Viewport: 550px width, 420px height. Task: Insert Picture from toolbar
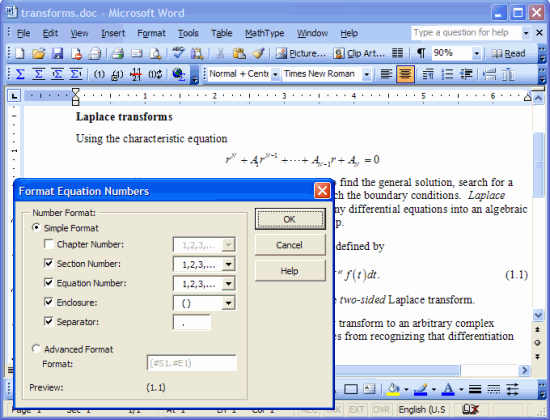[301, 54]
